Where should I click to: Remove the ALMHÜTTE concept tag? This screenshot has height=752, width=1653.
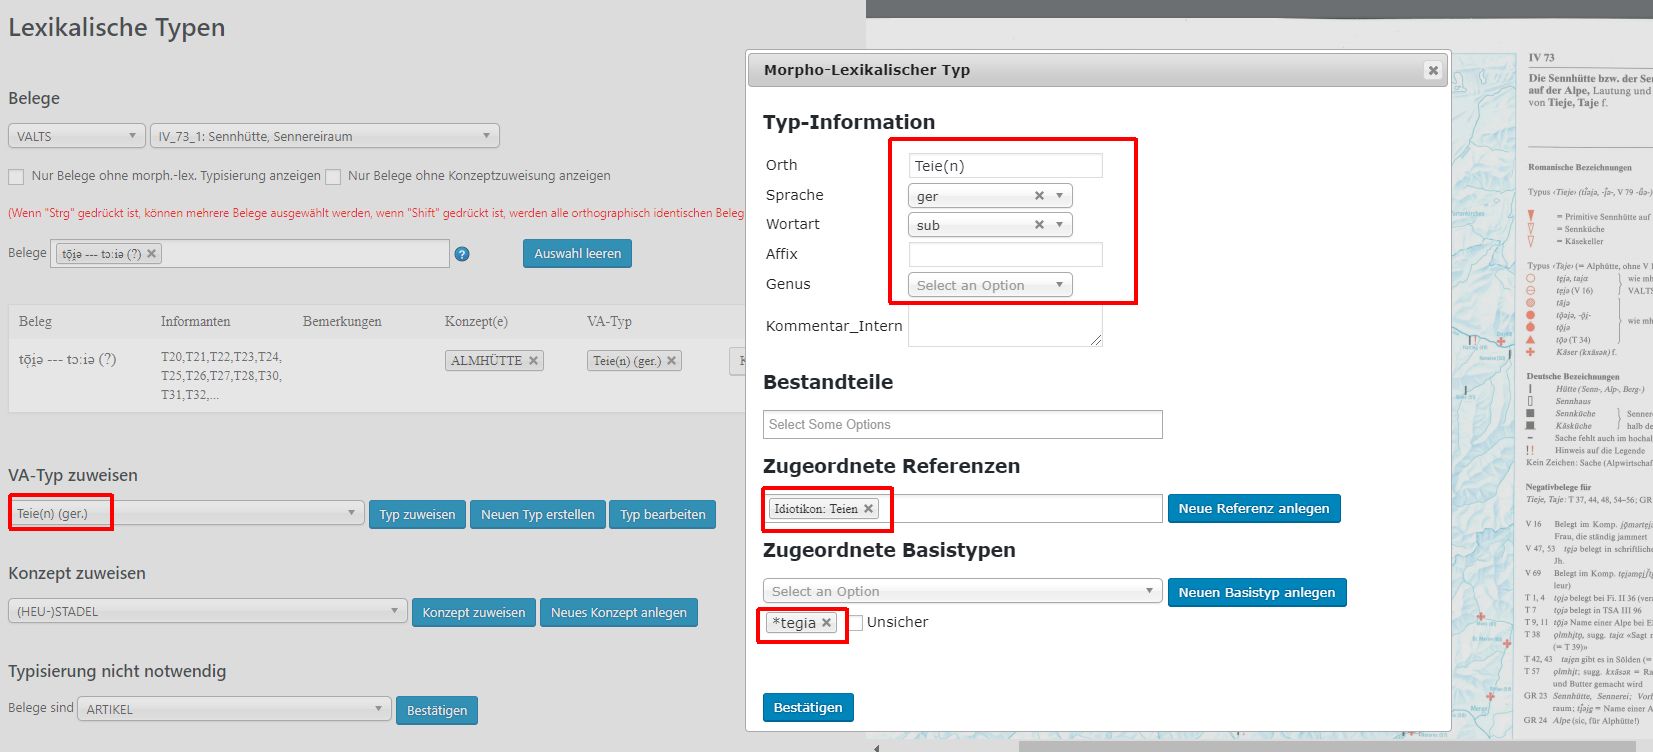533,361
